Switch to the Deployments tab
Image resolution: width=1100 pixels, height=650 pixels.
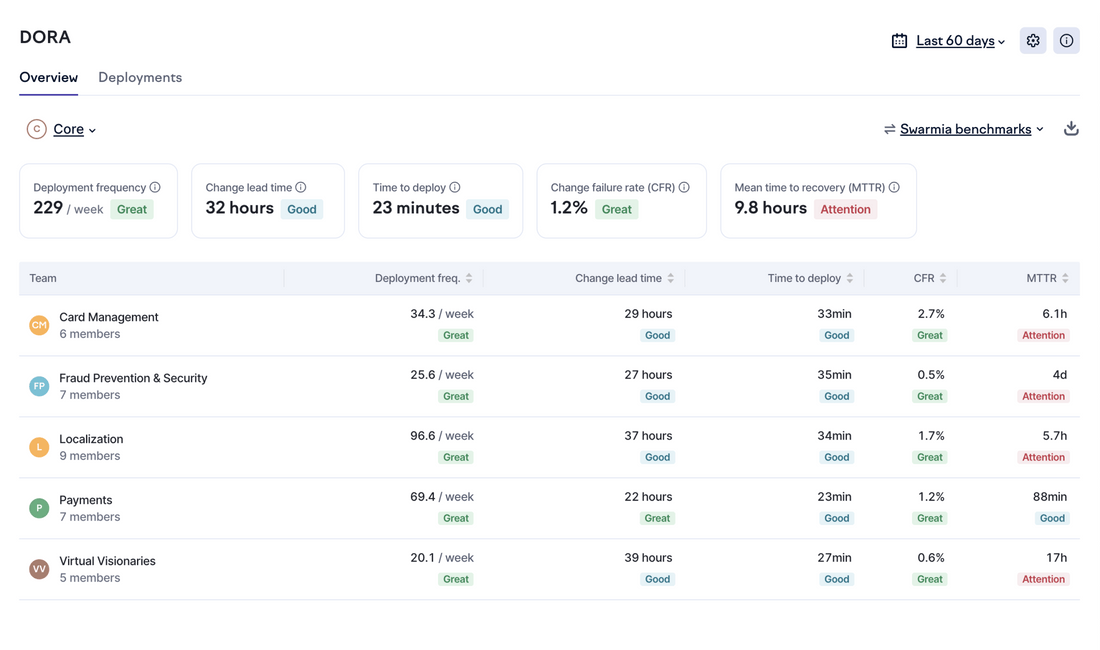(140, 77)
